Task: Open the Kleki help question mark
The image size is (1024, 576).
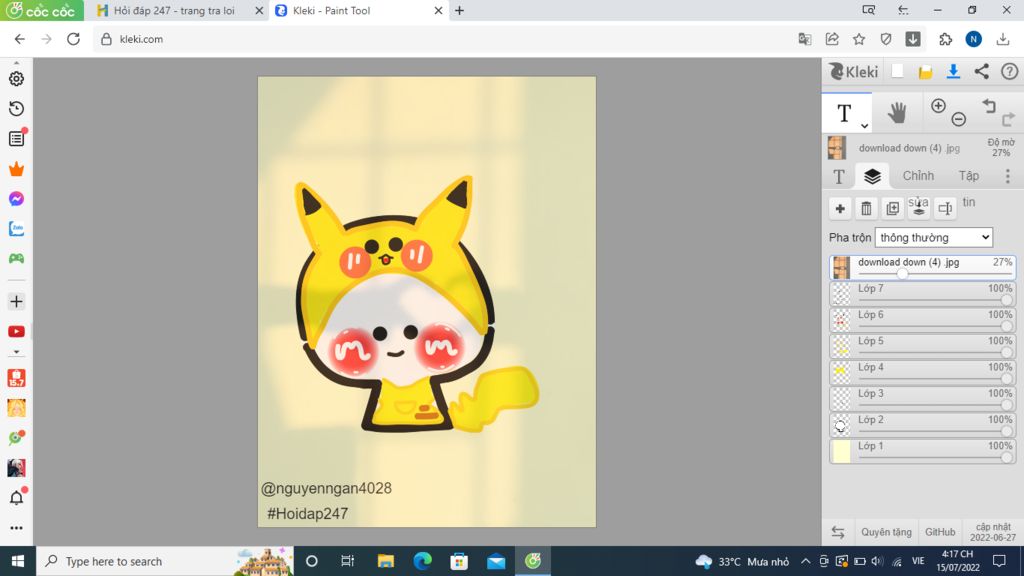Action: 1009,71
